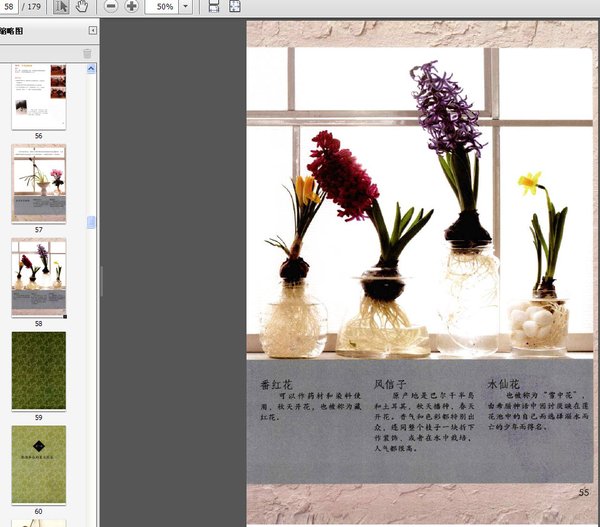Click the page number 55 on document
The image size is (600, 527).
(x=584, y=492)
